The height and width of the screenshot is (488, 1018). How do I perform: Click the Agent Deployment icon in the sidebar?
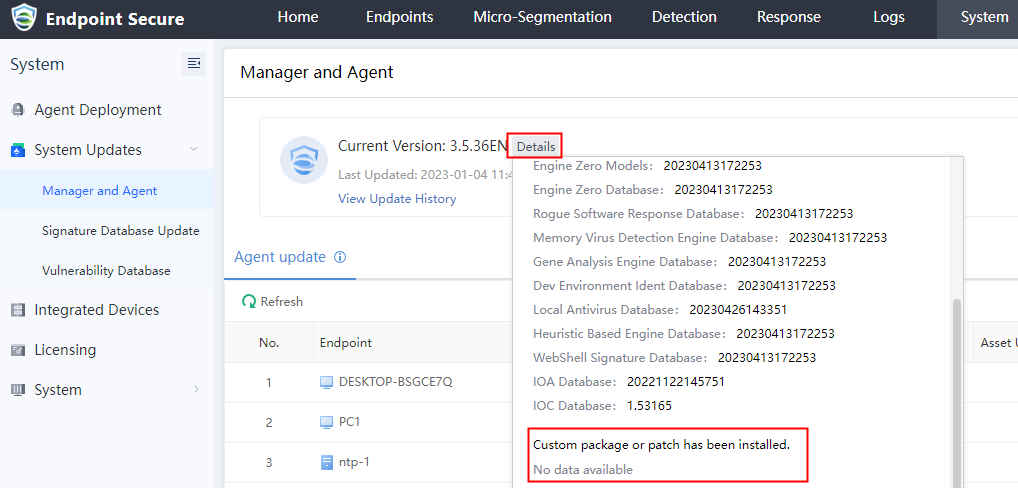(17, 110)
